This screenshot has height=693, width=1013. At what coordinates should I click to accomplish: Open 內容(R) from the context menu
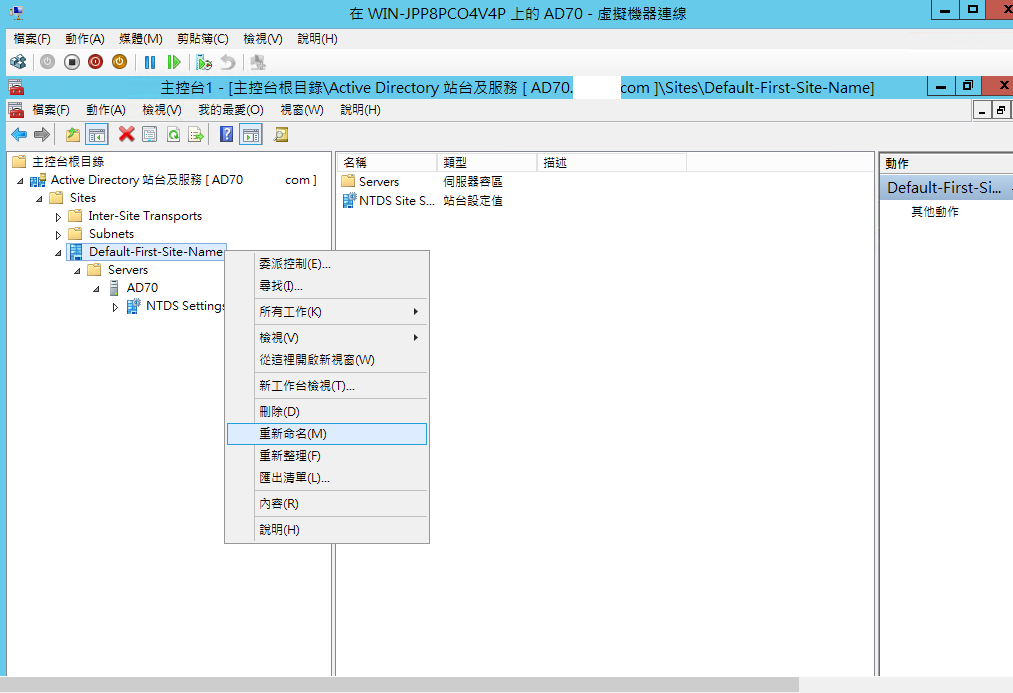click(327, 504)
